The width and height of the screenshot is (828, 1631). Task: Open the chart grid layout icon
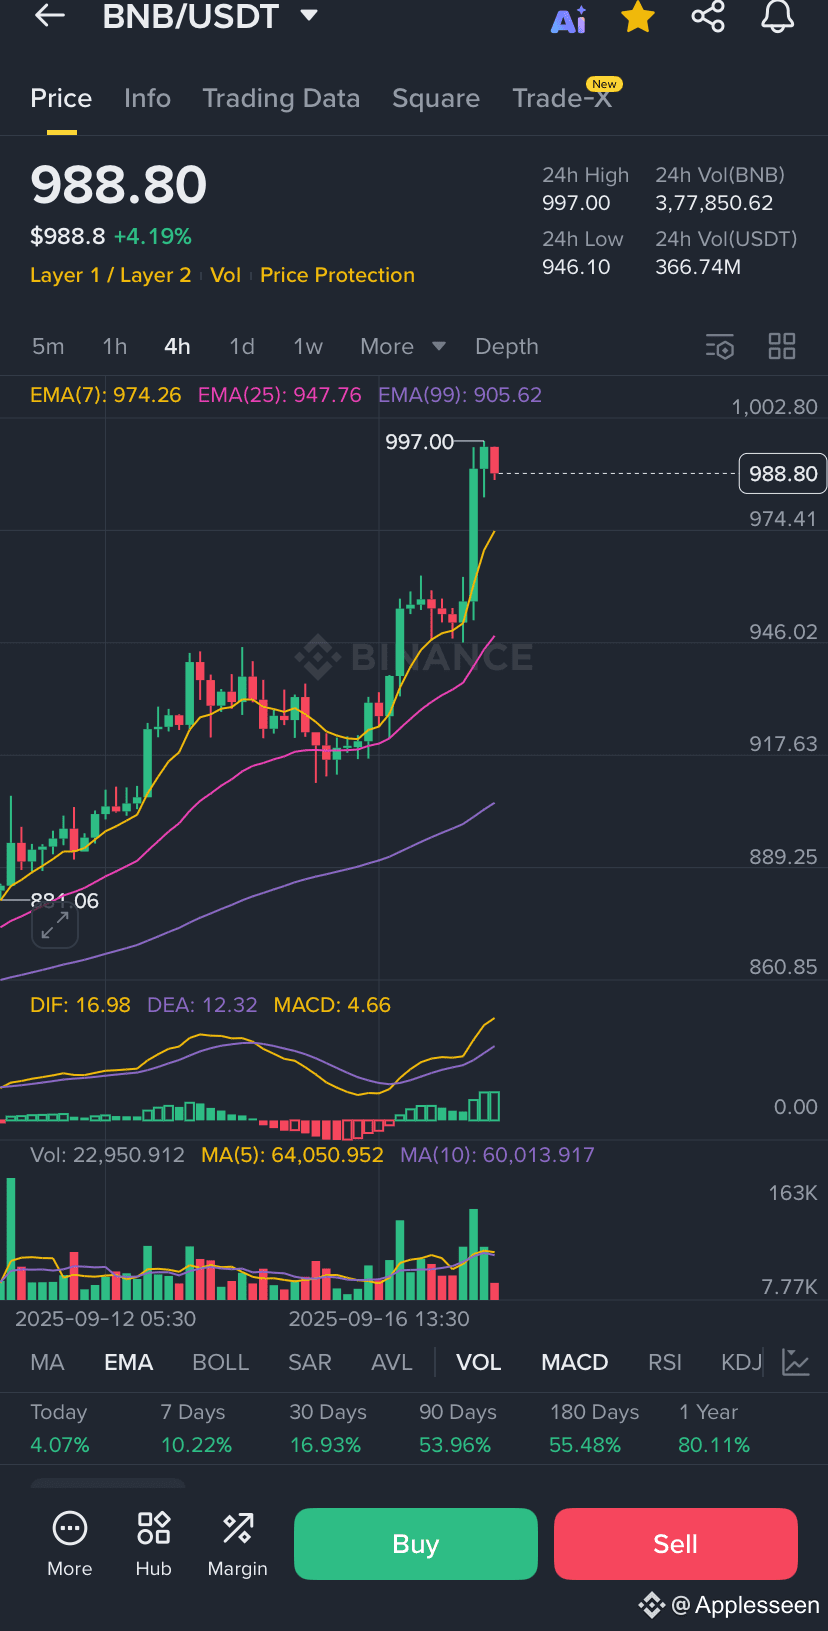(782, 346)
